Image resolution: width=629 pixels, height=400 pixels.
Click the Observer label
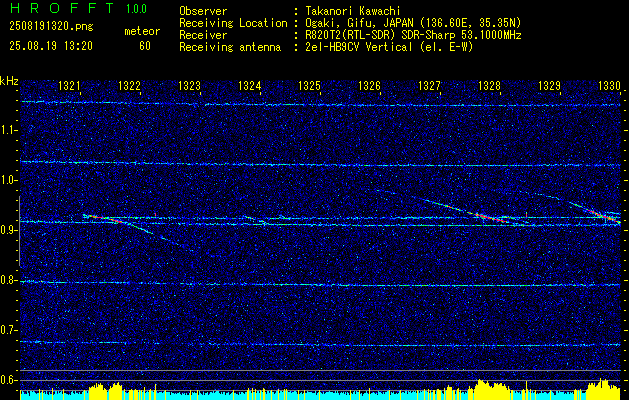203,11
